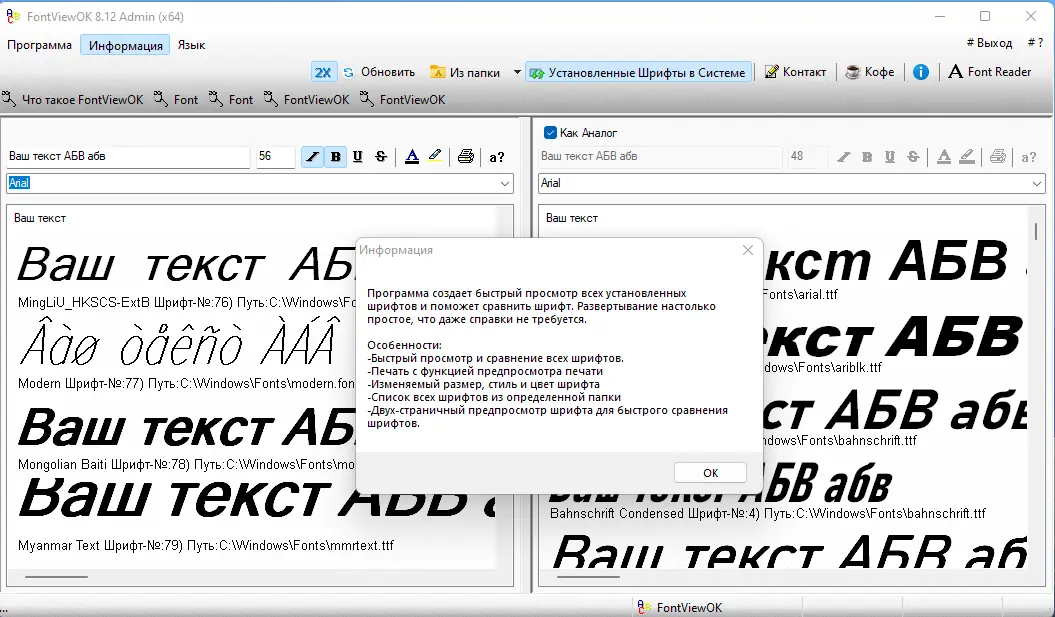The height and width of the screenshot is (617, 1055).
Task: Click disabled strikethrough icon in right pane
Action: point(913,157)
